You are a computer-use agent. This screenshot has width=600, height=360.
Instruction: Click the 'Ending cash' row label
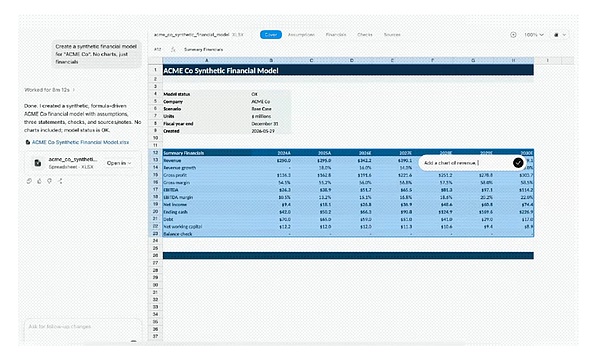point(207,212)
